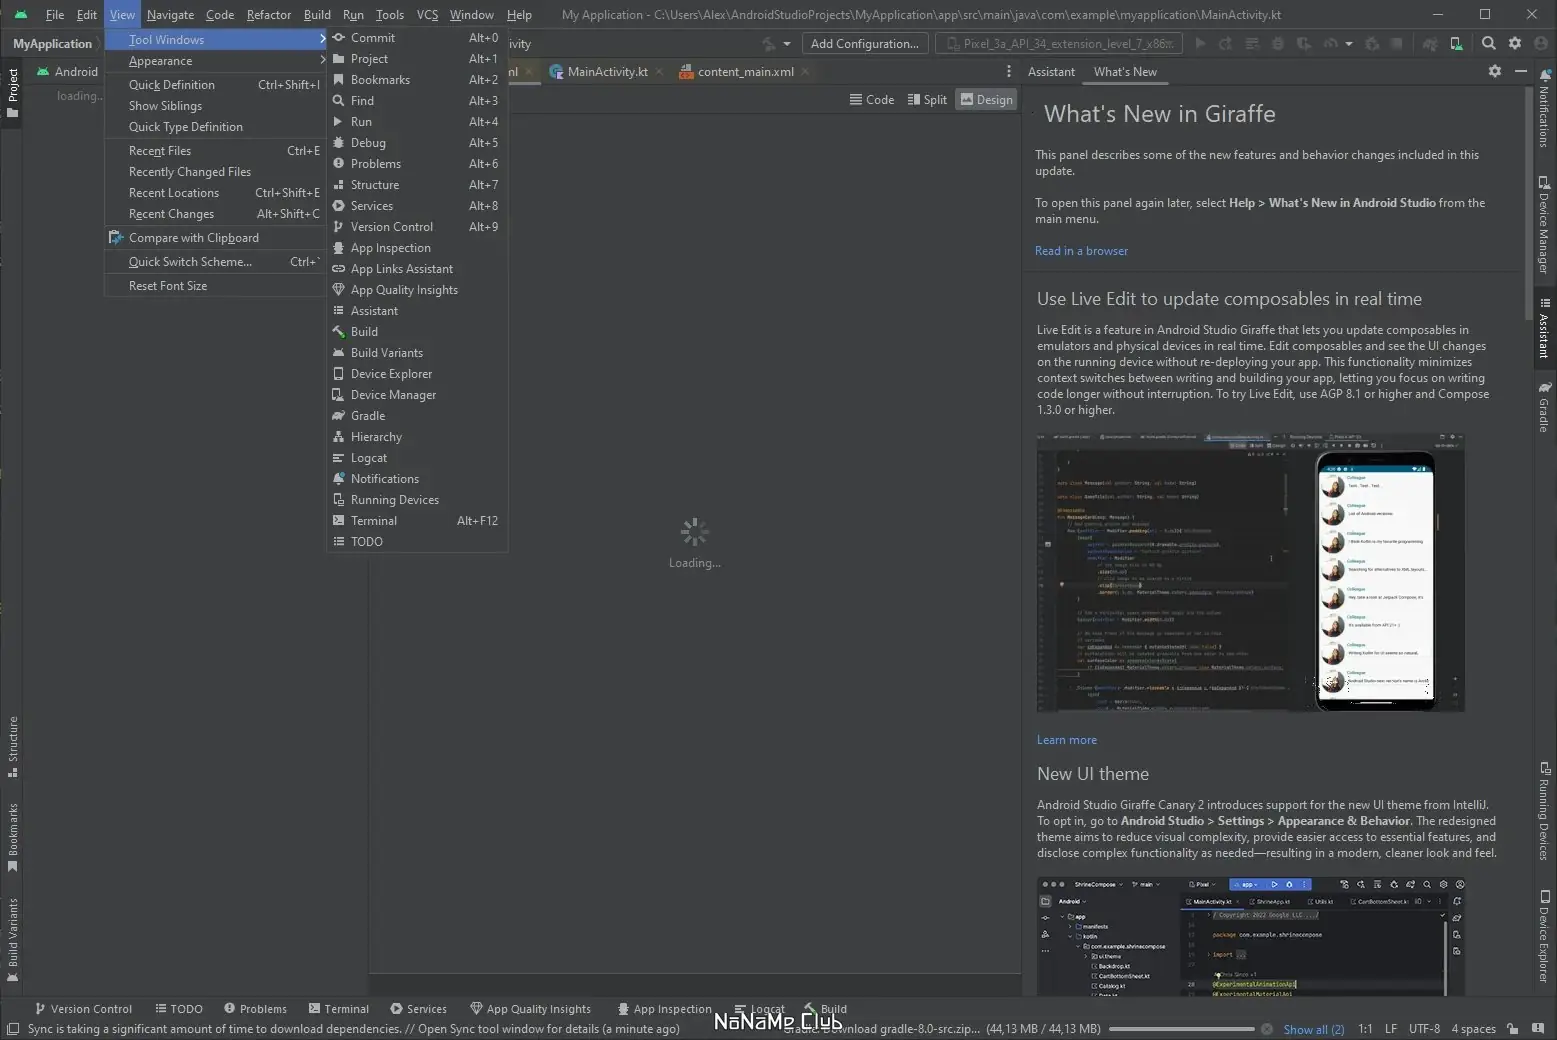Image resolution: width=1557 pixels, height=1040 pixels.
Task: Open the Device Manager icon in the main toolbar
Action: pos(1456,43)
